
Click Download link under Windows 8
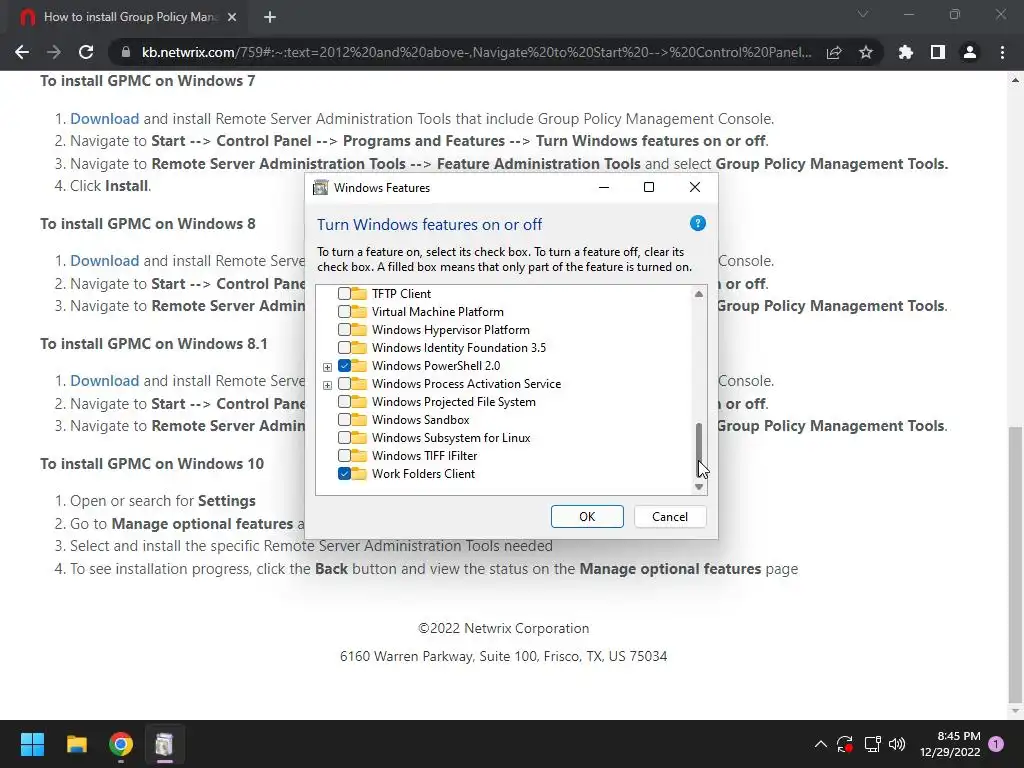(x=104, y=261)
